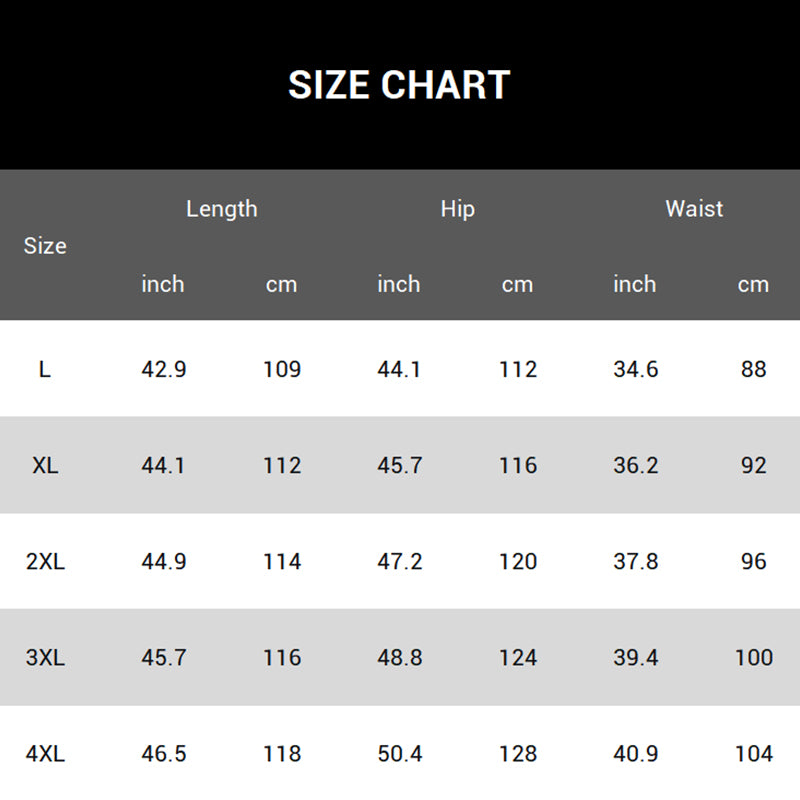Viewport: 800px width, 800px height.
Task: Click the 2XL length value 44.9
Action: click(163, 561)
